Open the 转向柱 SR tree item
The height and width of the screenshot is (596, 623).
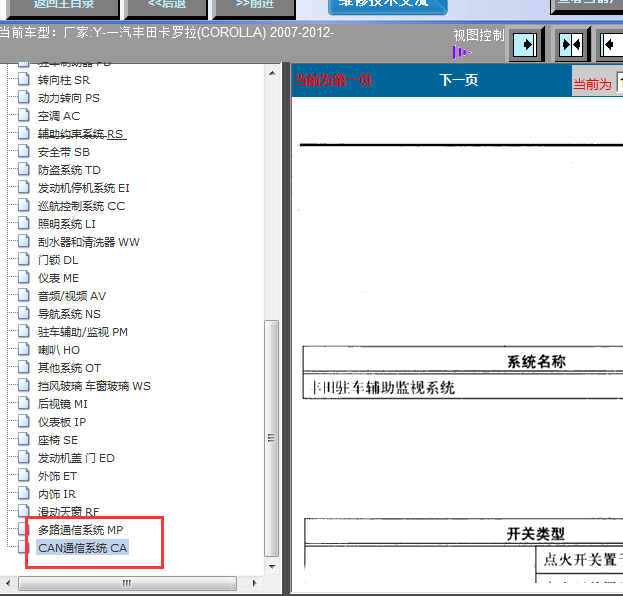tap(64, 80)
